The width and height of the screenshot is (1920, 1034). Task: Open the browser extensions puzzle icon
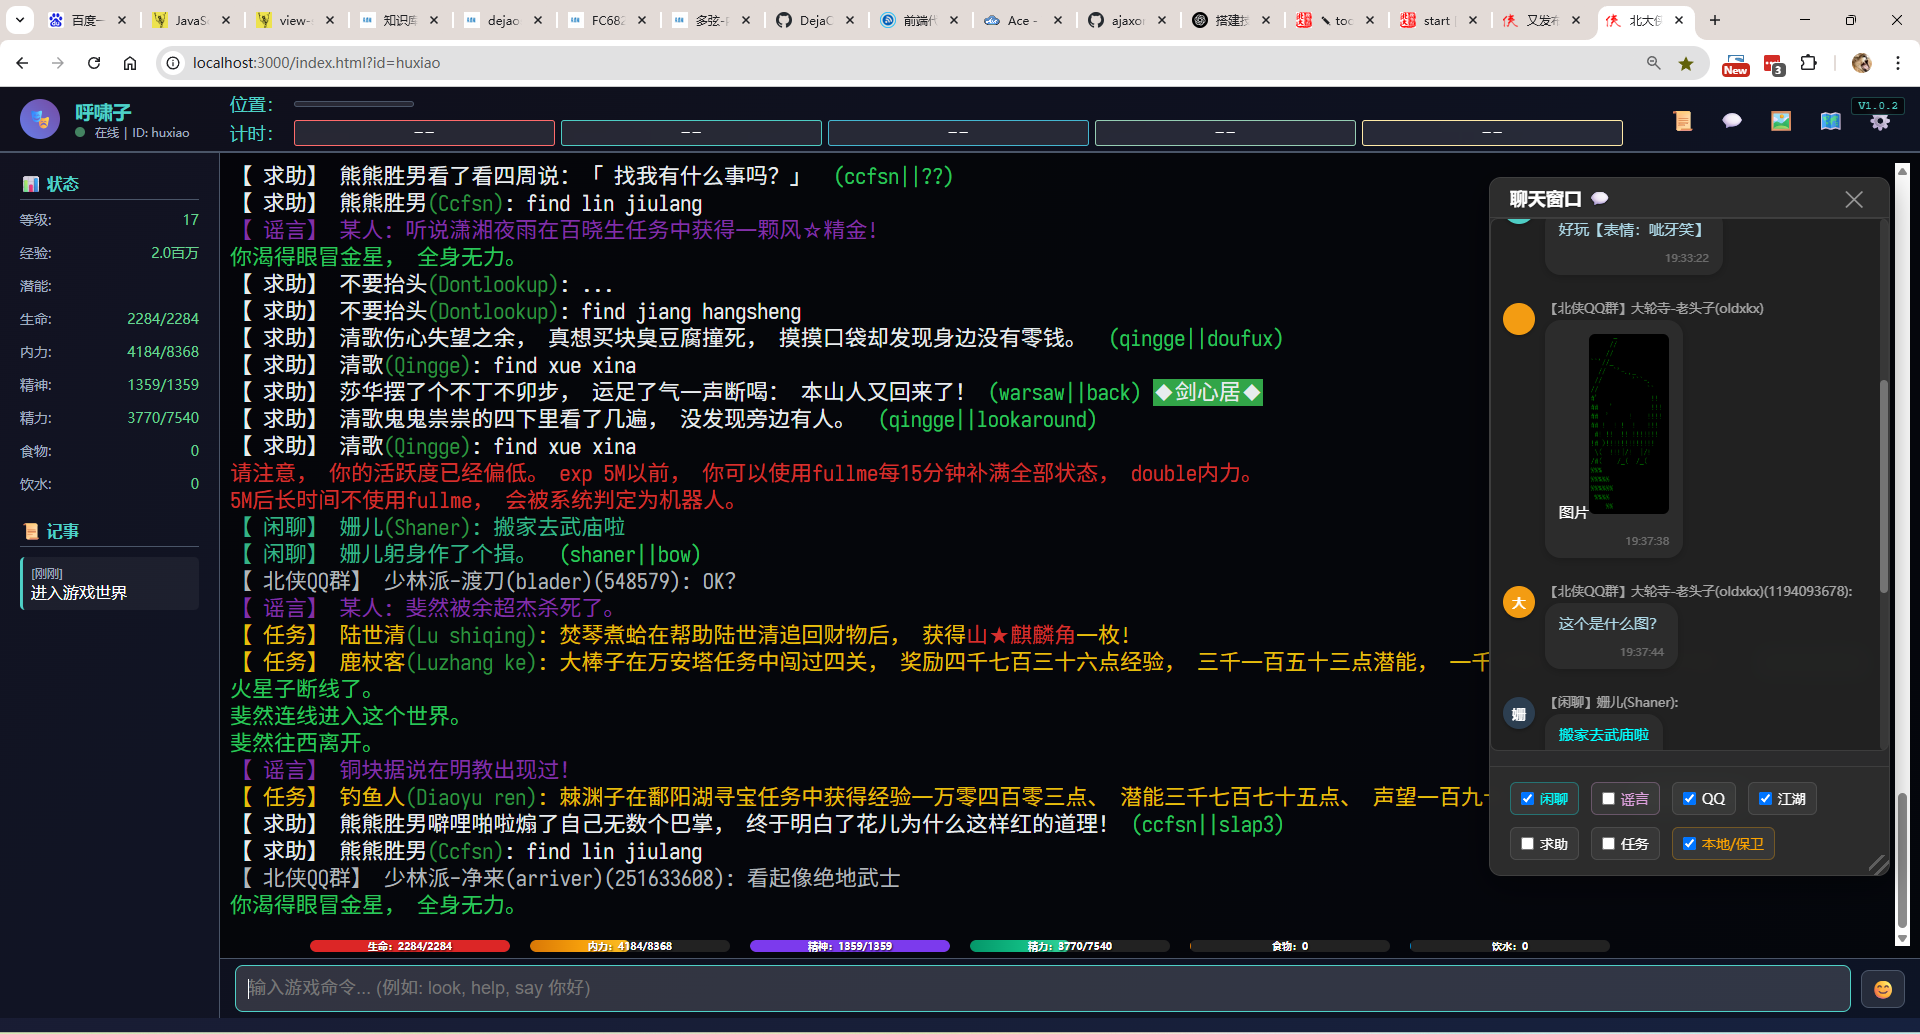point(1810,62)
